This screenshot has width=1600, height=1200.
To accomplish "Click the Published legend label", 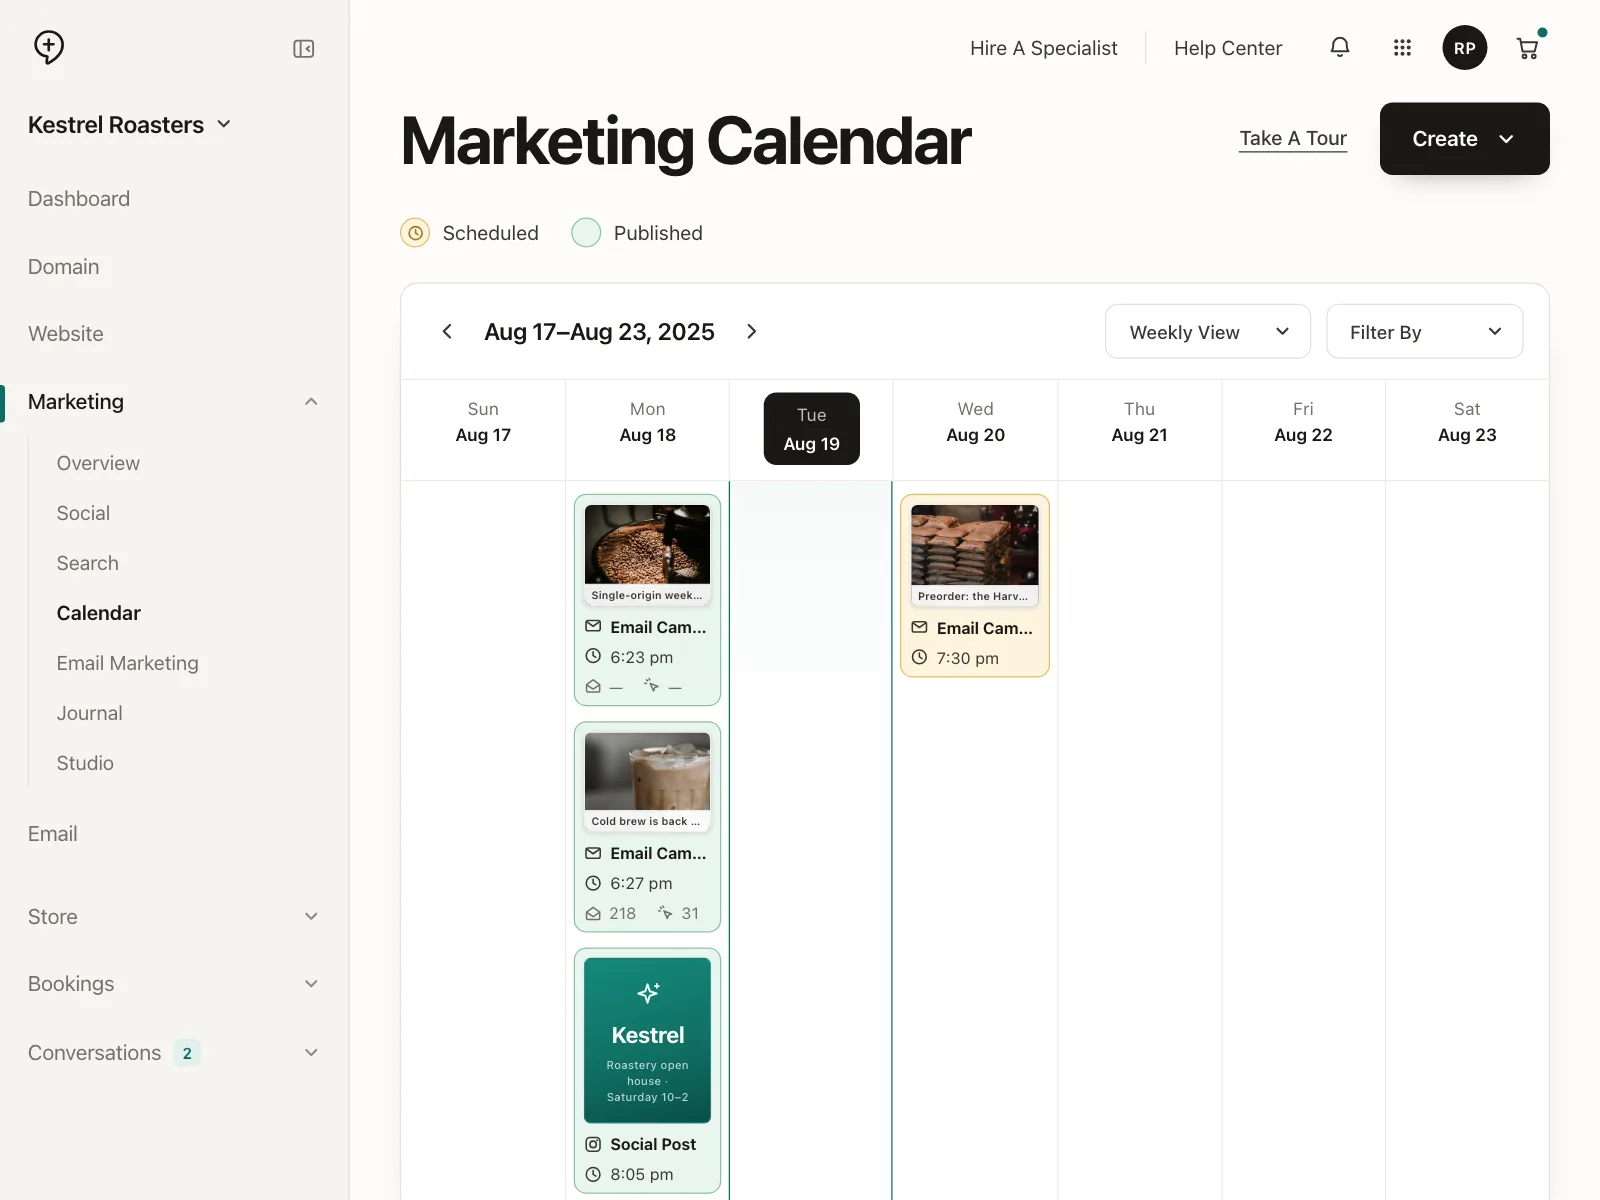I will point(658,233).
